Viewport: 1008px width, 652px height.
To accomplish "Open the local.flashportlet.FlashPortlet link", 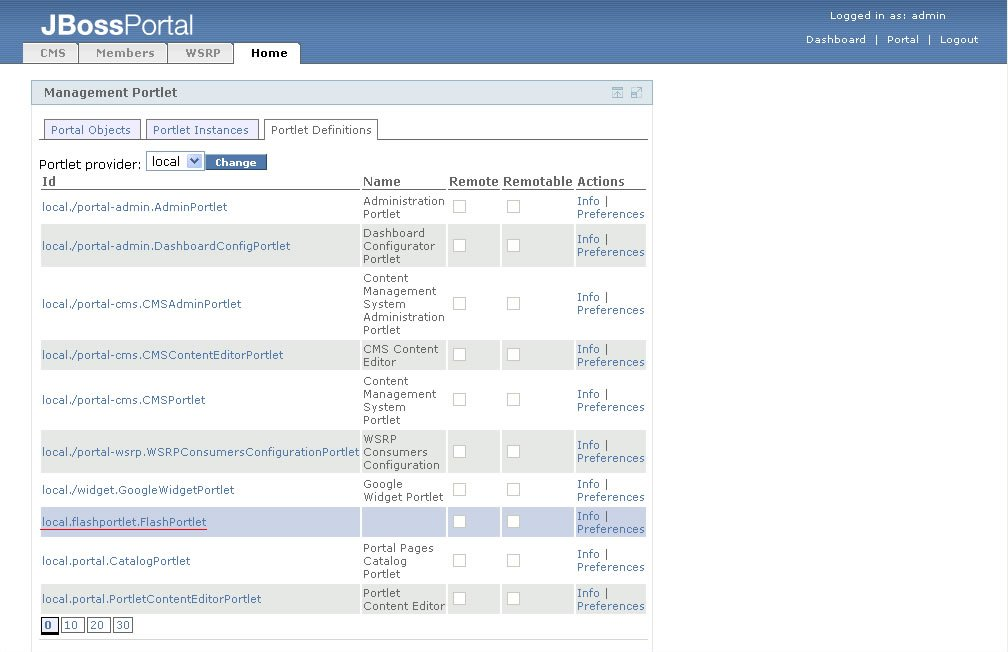I will [124, 522].
